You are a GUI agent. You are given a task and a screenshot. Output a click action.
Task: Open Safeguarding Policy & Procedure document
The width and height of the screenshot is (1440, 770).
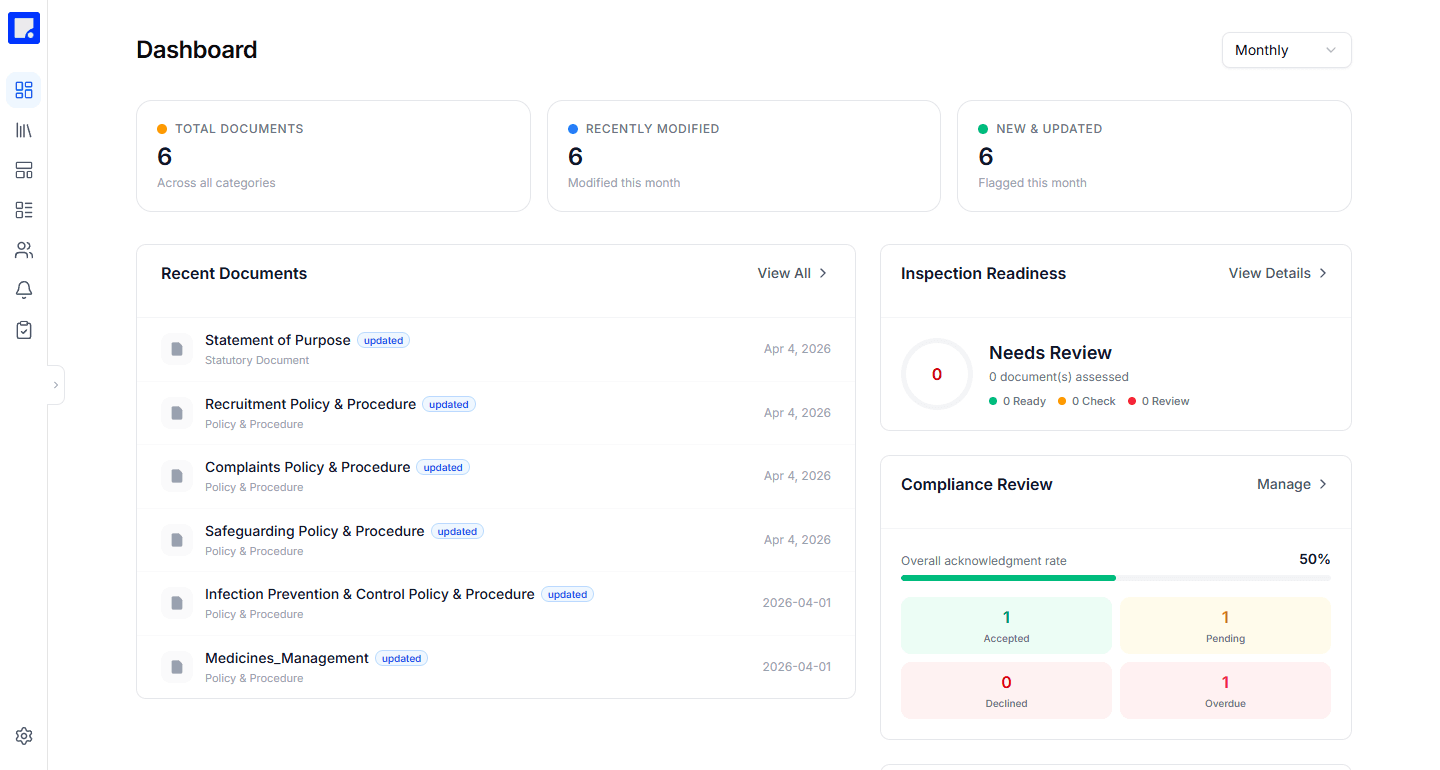click(x=496, y=540)
